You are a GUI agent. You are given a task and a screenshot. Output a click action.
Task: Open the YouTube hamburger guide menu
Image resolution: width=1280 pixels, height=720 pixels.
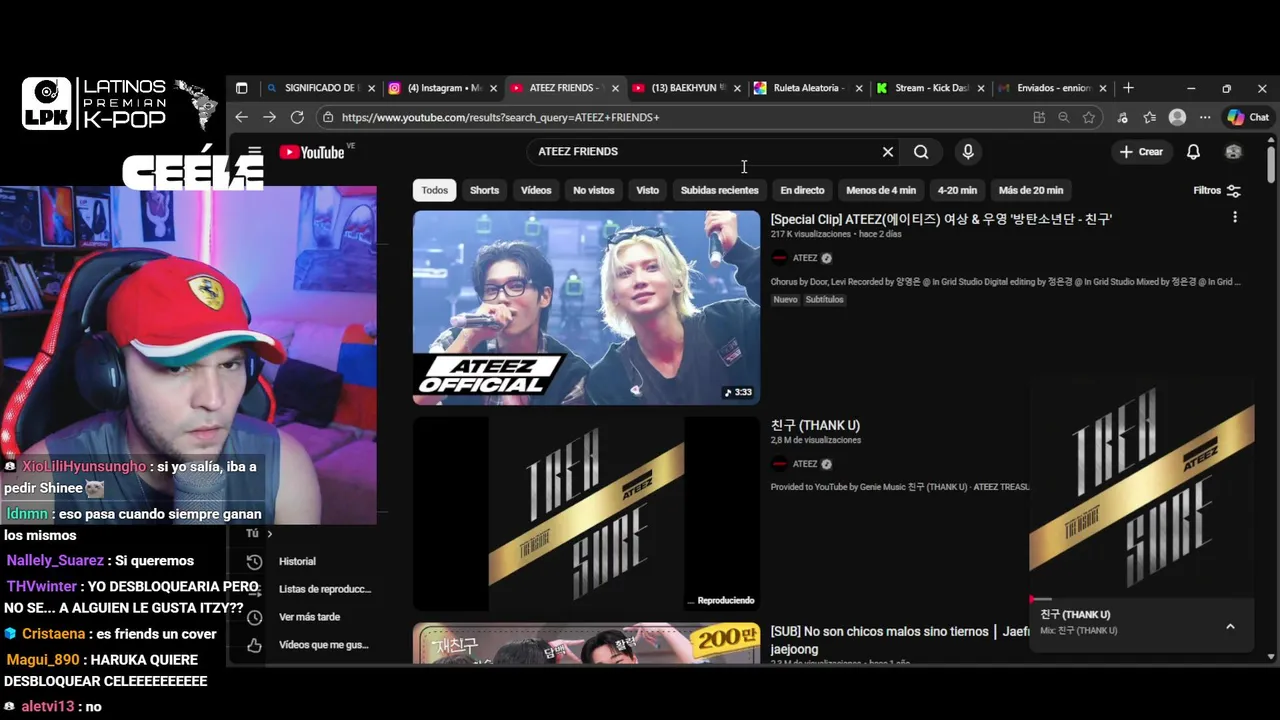point(254,152)
